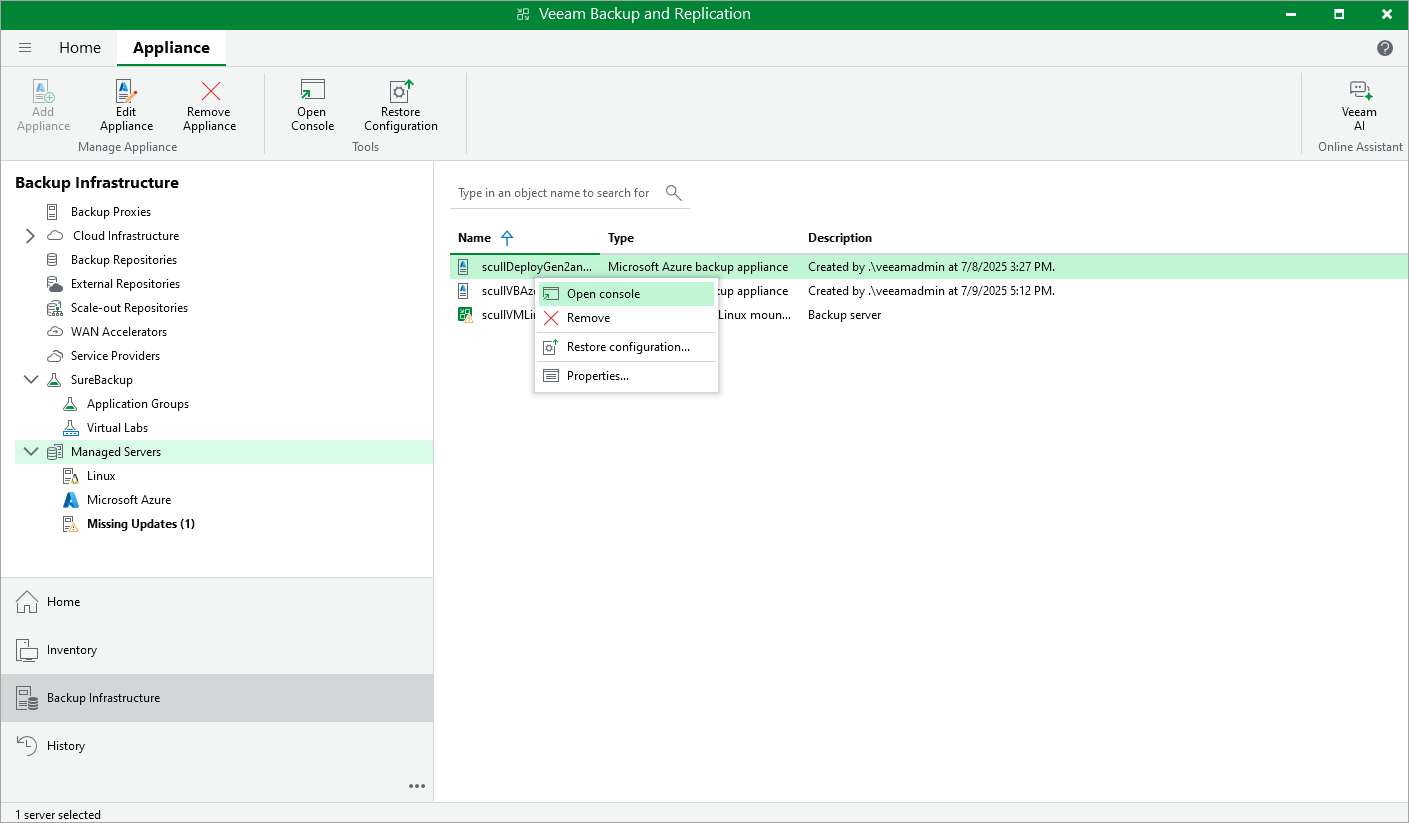The image size is (1409, 823).
Task: Click the Virtual Labs icon
Action: coord(70,428)
